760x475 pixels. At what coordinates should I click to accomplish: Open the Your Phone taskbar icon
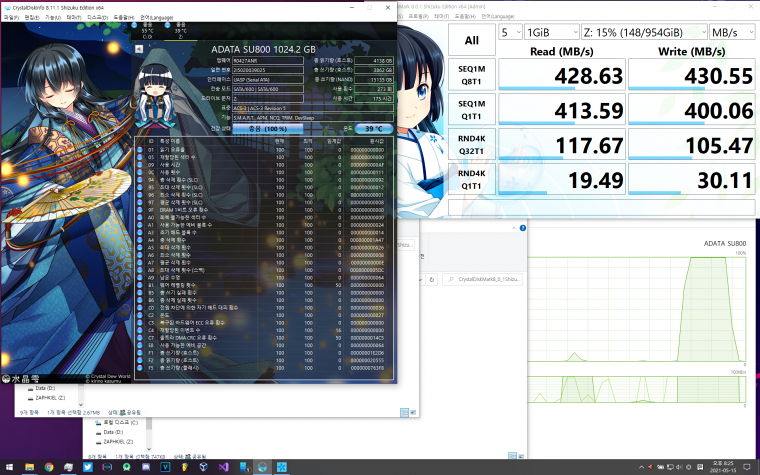(x=244, y=467)
